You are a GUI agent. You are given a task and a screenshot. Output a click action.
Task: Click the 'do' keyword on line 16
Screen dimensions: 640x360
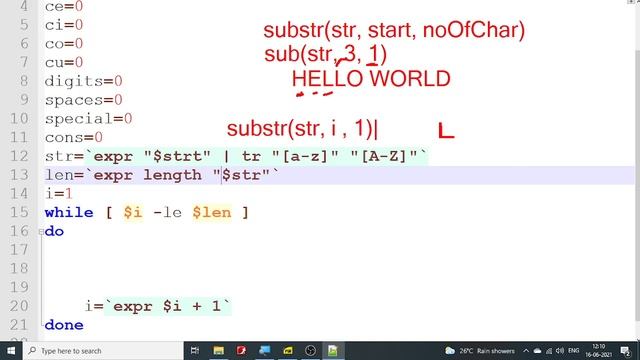pos(54,231)
